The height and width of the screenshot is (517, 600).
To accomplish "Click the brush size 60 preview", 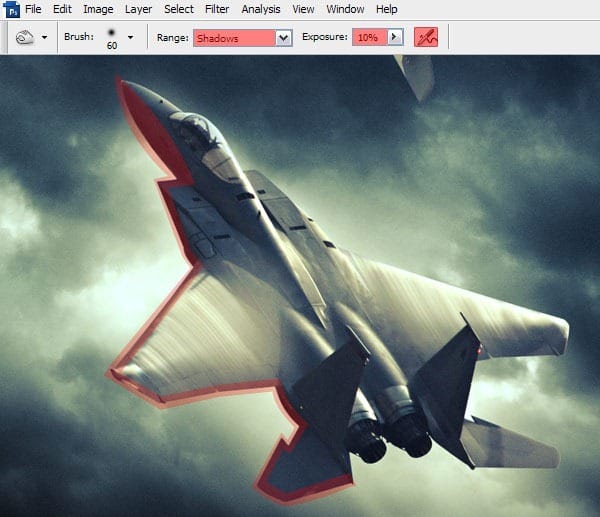I will click(x=112, y=39).
